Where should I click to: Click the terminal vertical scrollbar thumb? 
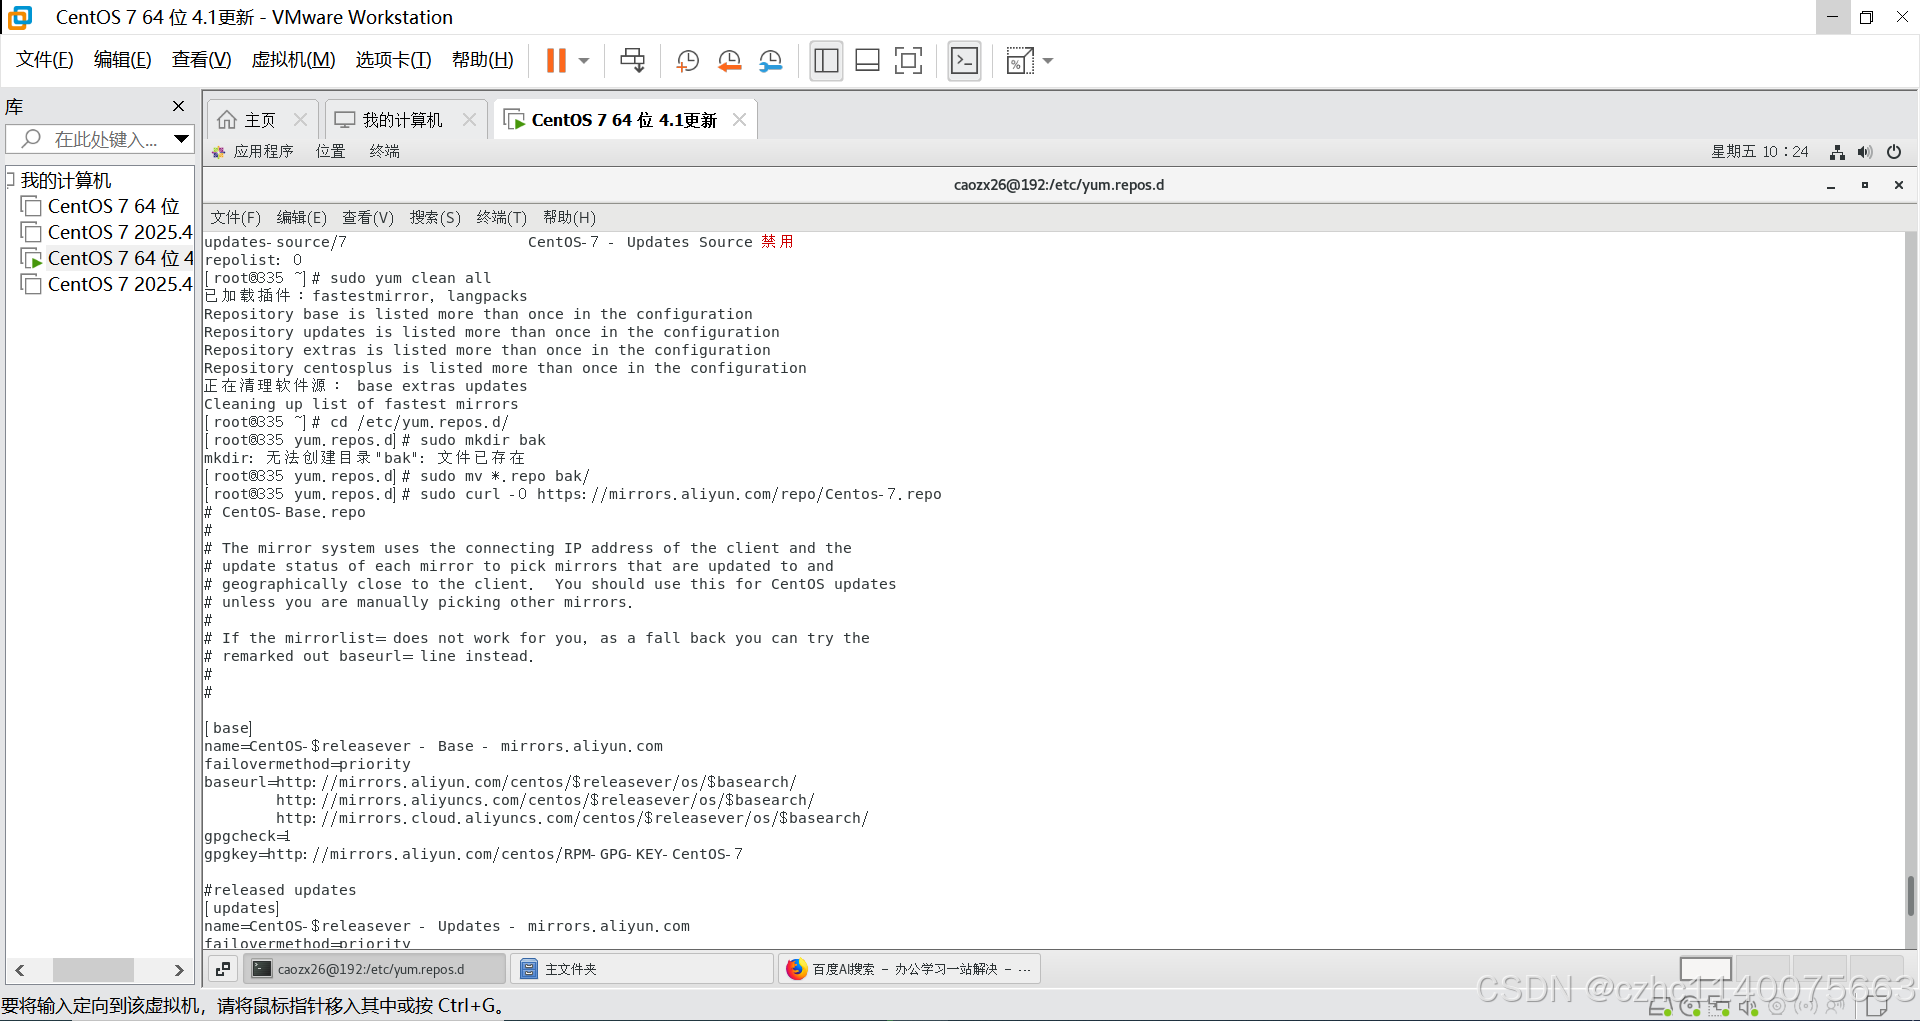[x=1911, y=895]
